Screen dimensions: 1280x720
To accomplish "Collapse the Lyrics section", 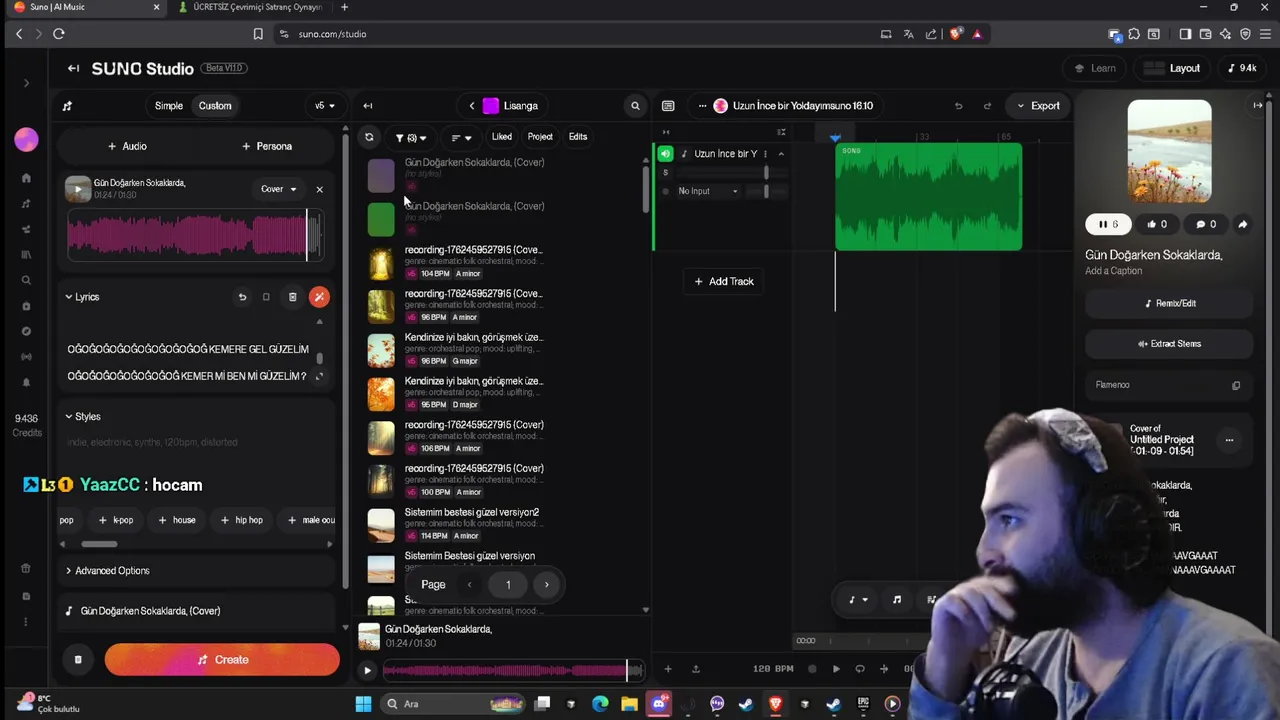I will [83, 297].
